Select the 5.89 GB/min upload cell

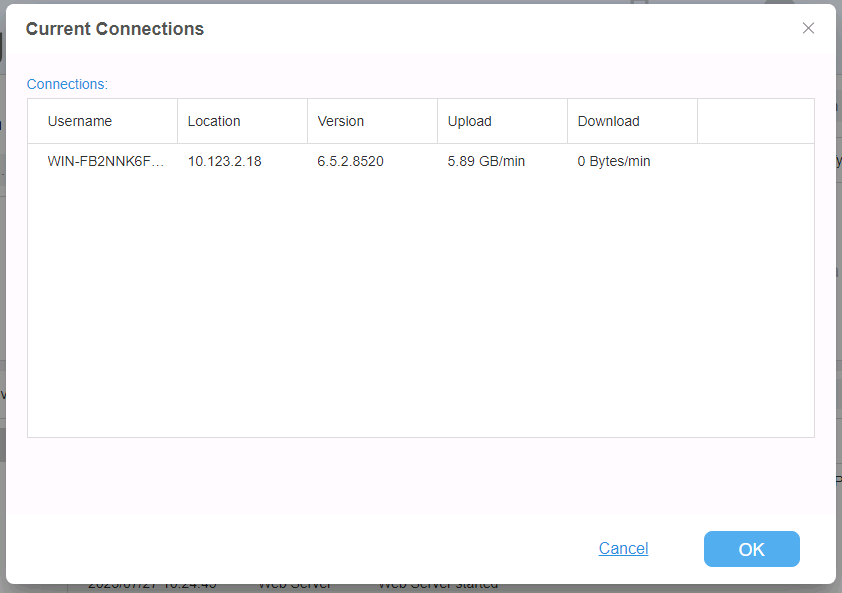[x=486, y=161]
